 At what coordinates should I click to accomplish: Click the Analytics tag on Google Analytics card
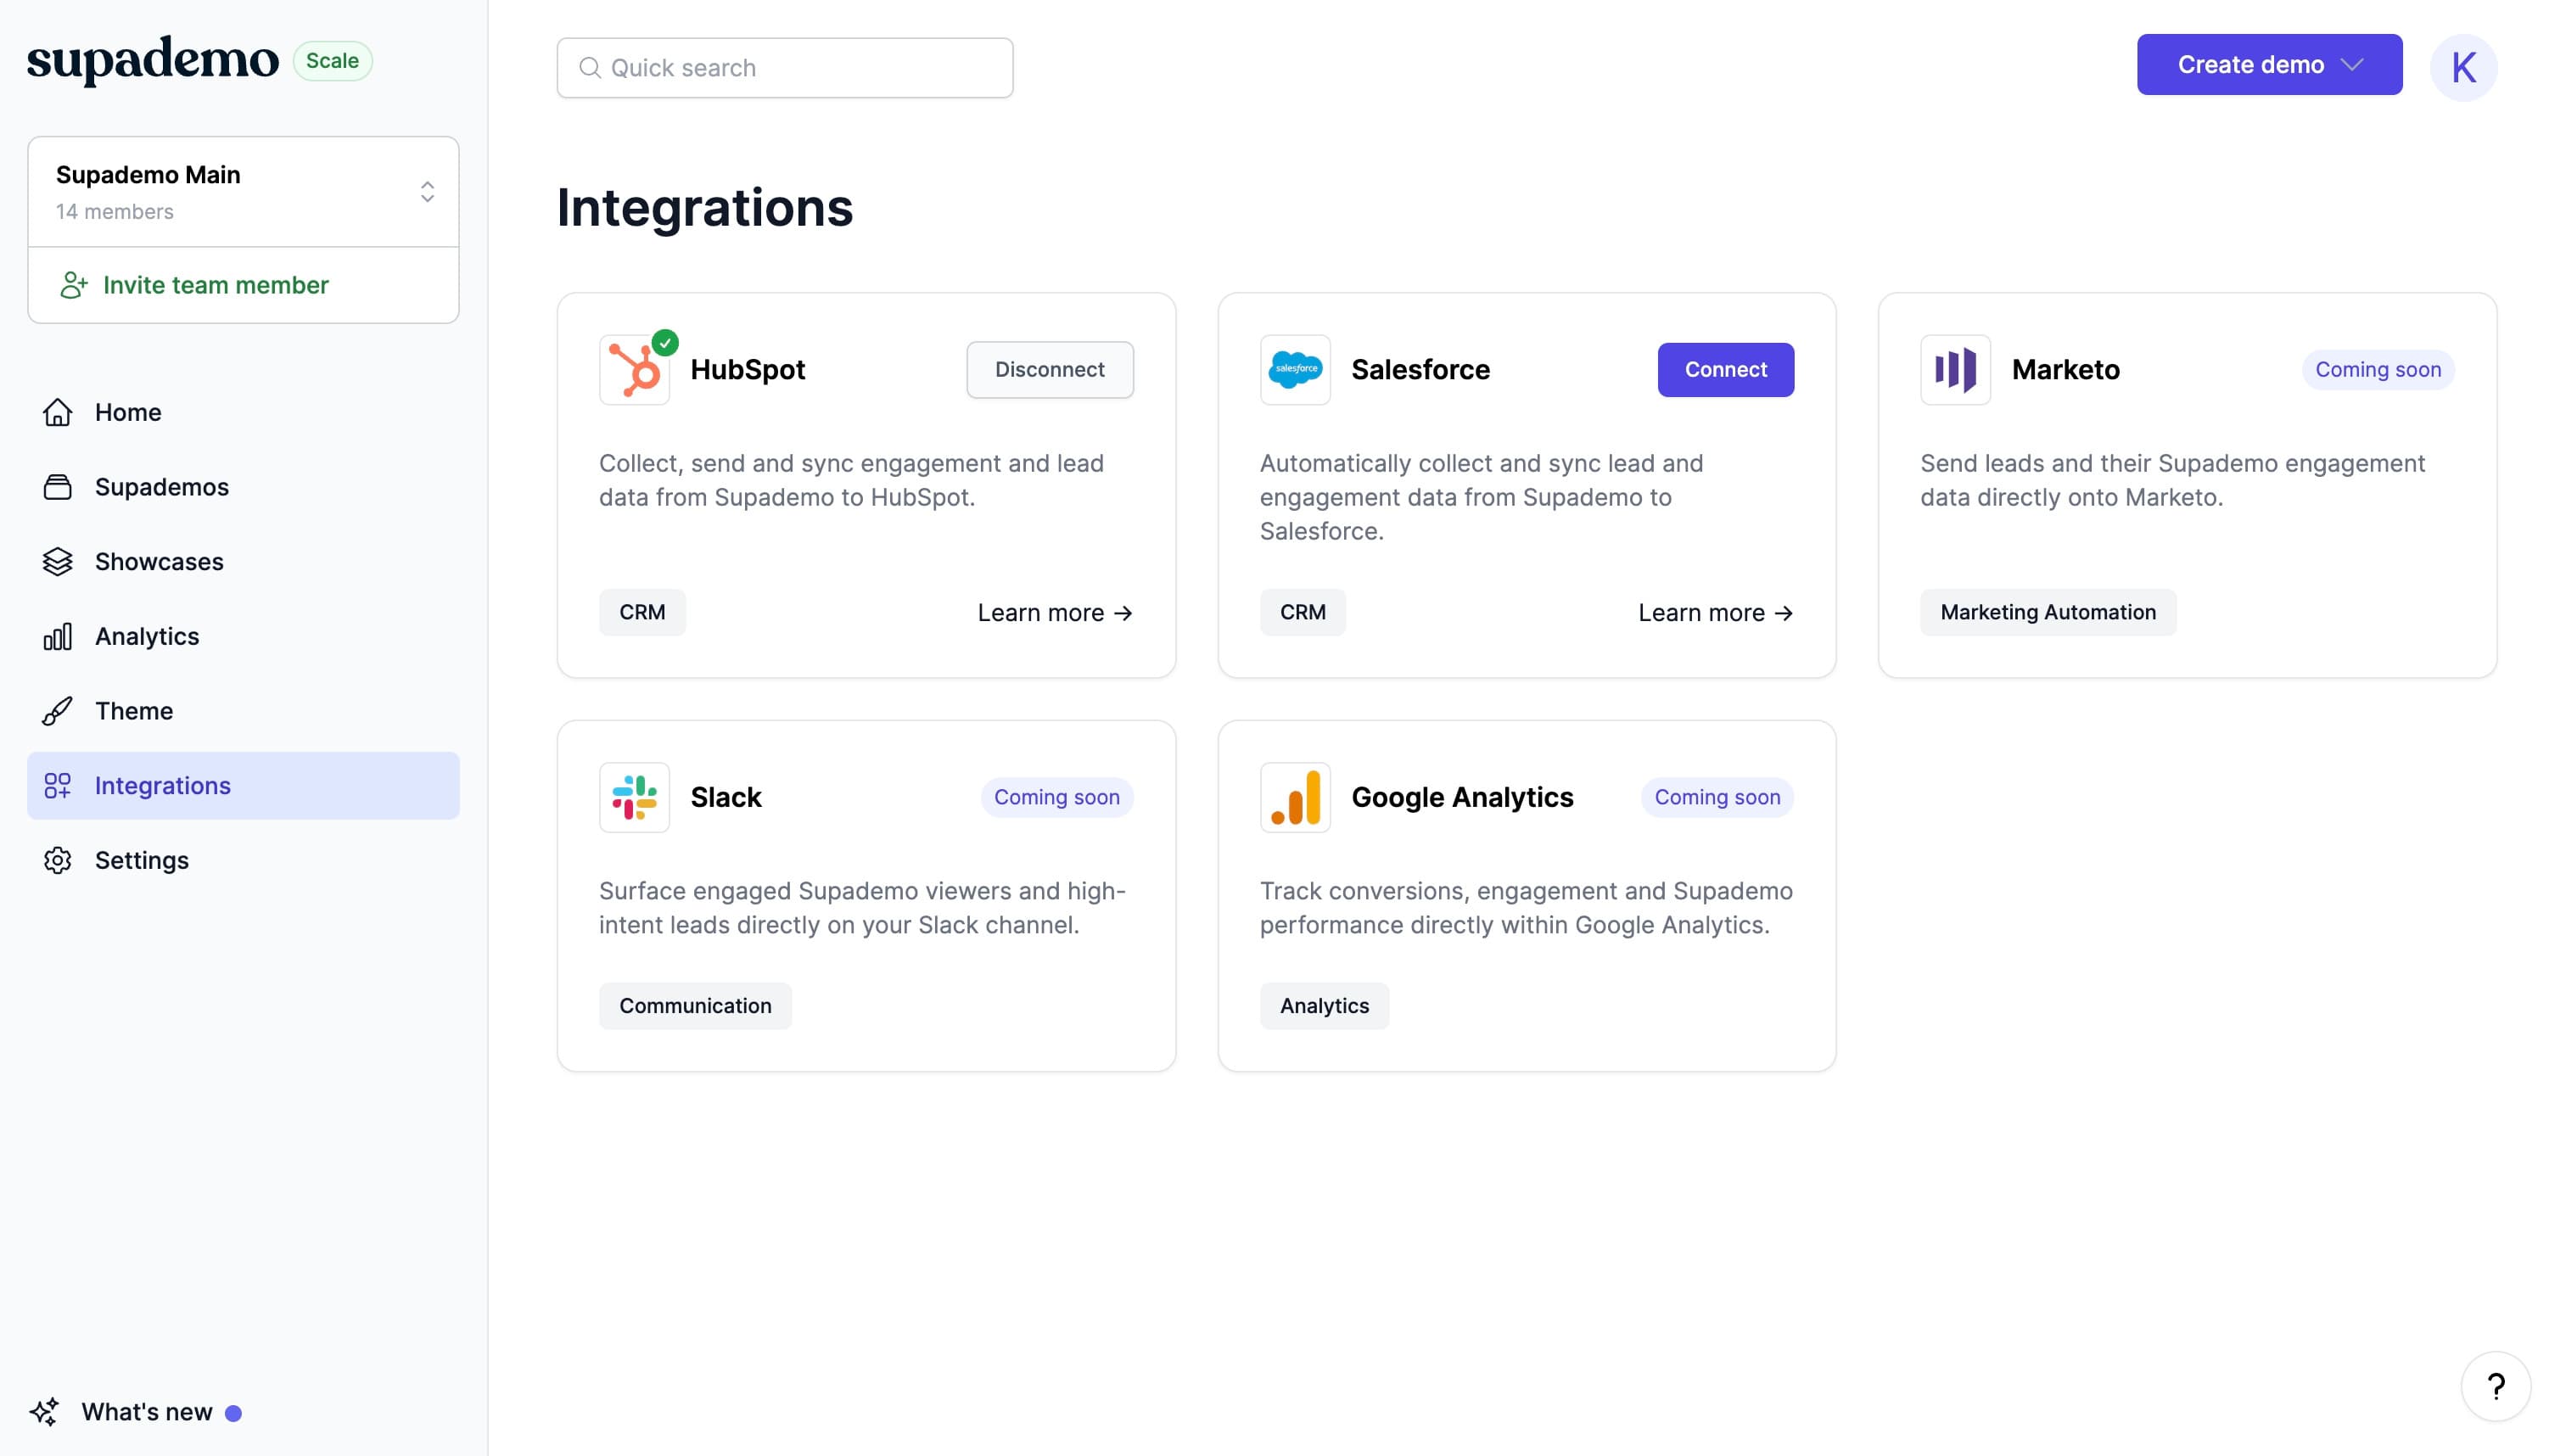1324,1006
